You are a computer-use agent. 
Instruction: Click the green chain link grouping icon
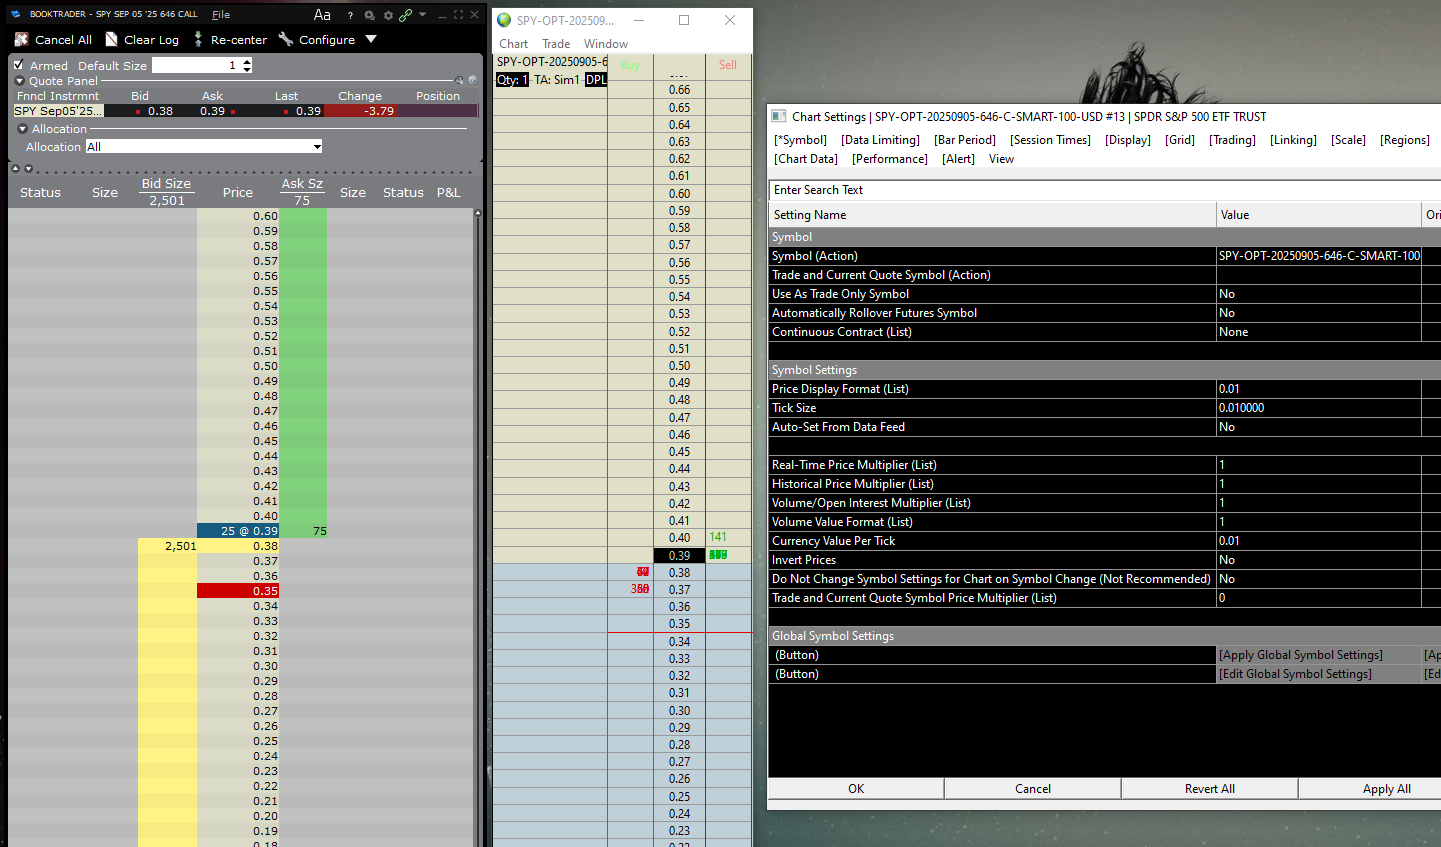pyautogui.click(x=405, y=15)
